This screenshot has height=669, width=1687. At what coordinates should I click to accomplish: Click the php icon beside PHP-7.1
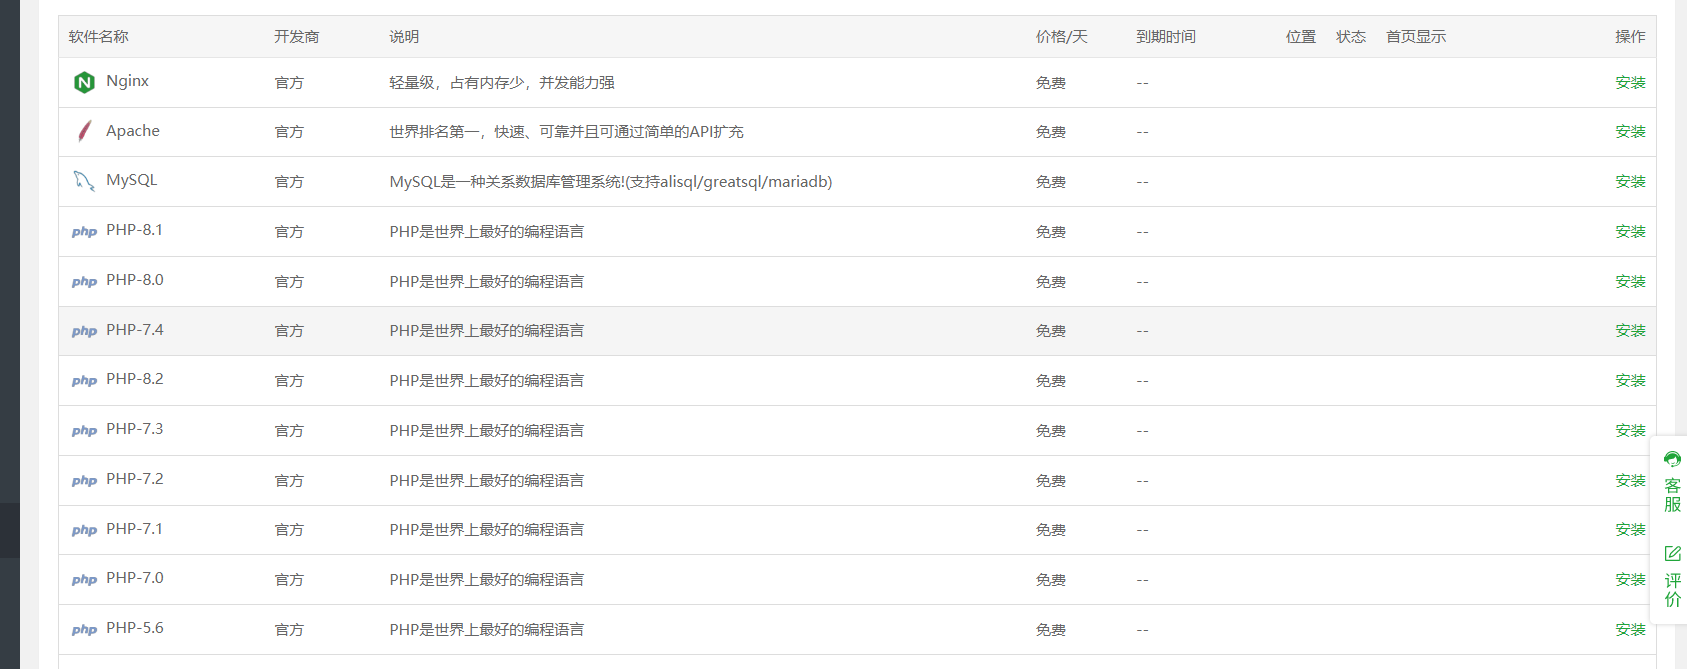pos(84,530)
